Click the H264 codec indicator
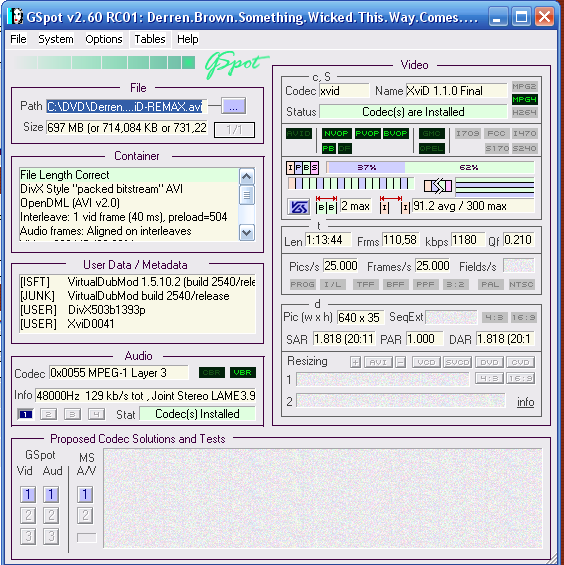 point(524,112)
